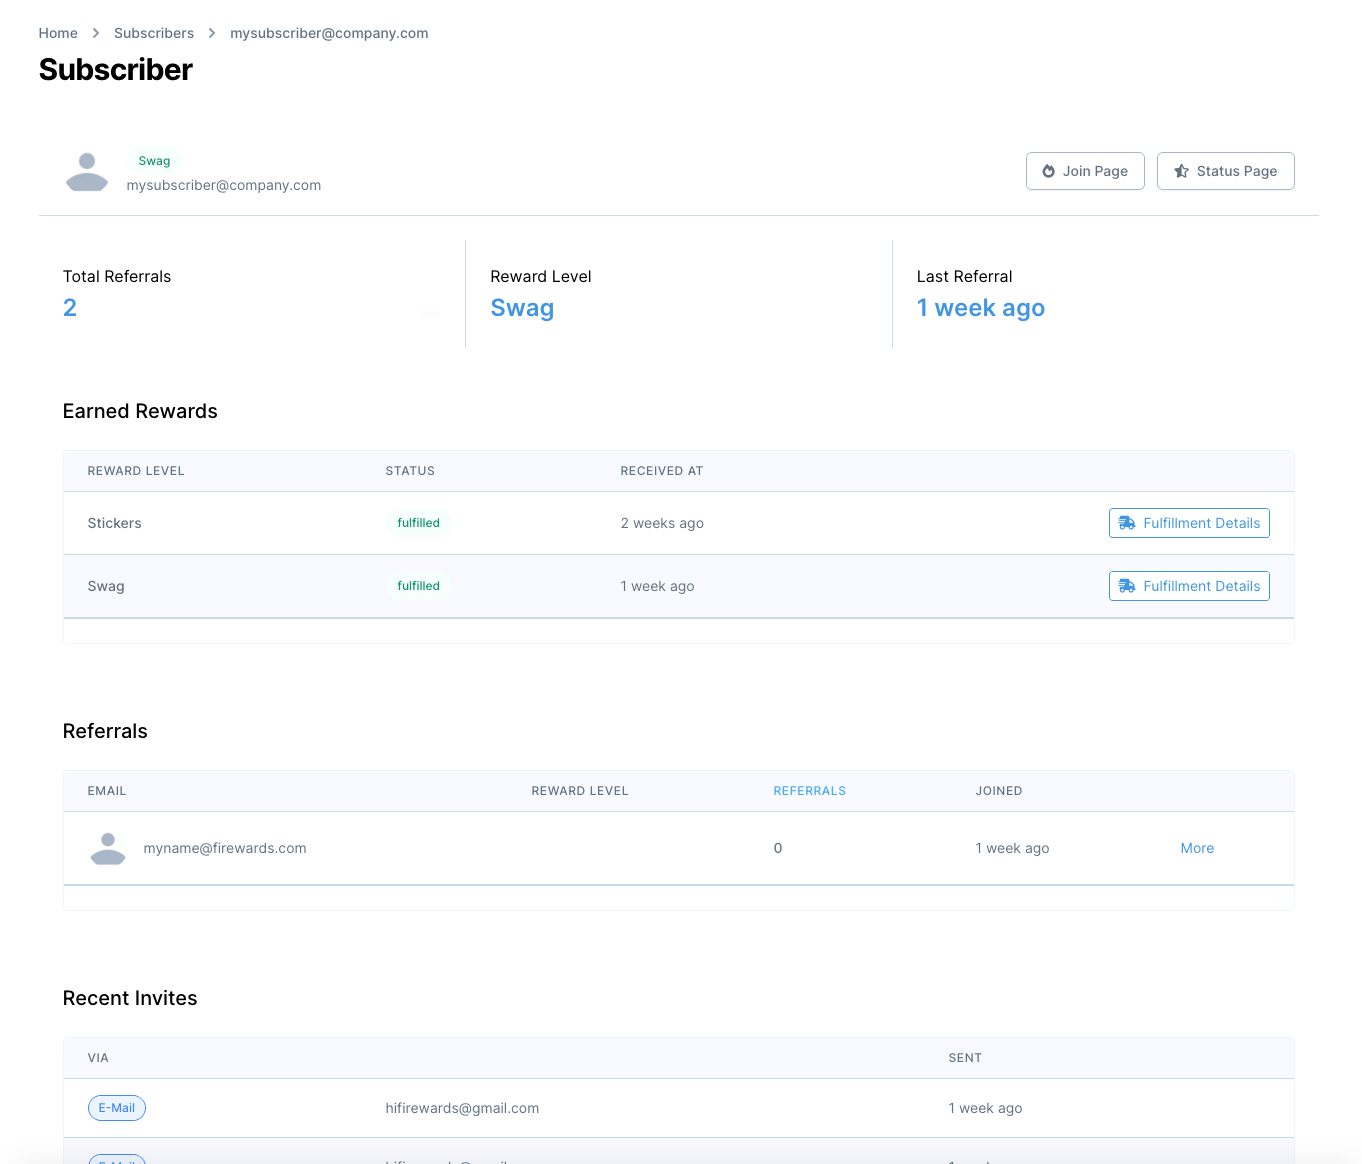Click Swag row's 1 week ago received date
1362x1164 pixels.
point(657,587)
